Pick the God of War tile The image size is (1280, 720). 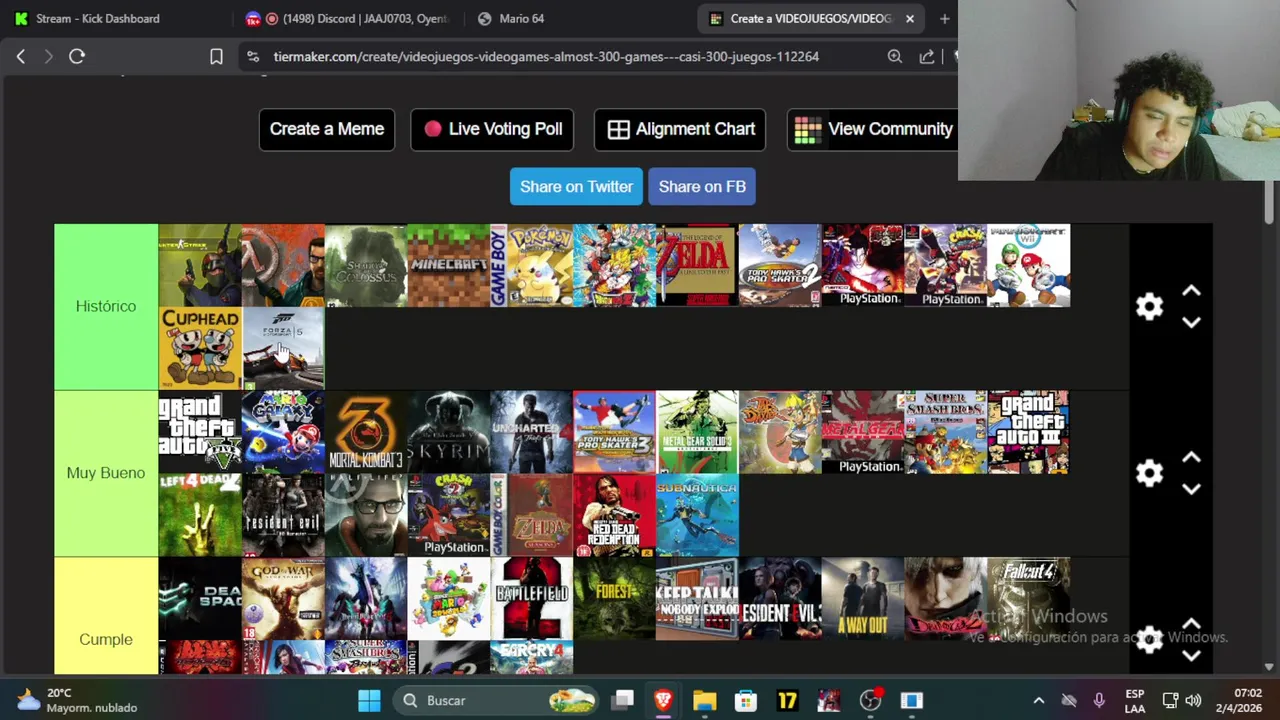coord(283,598)
